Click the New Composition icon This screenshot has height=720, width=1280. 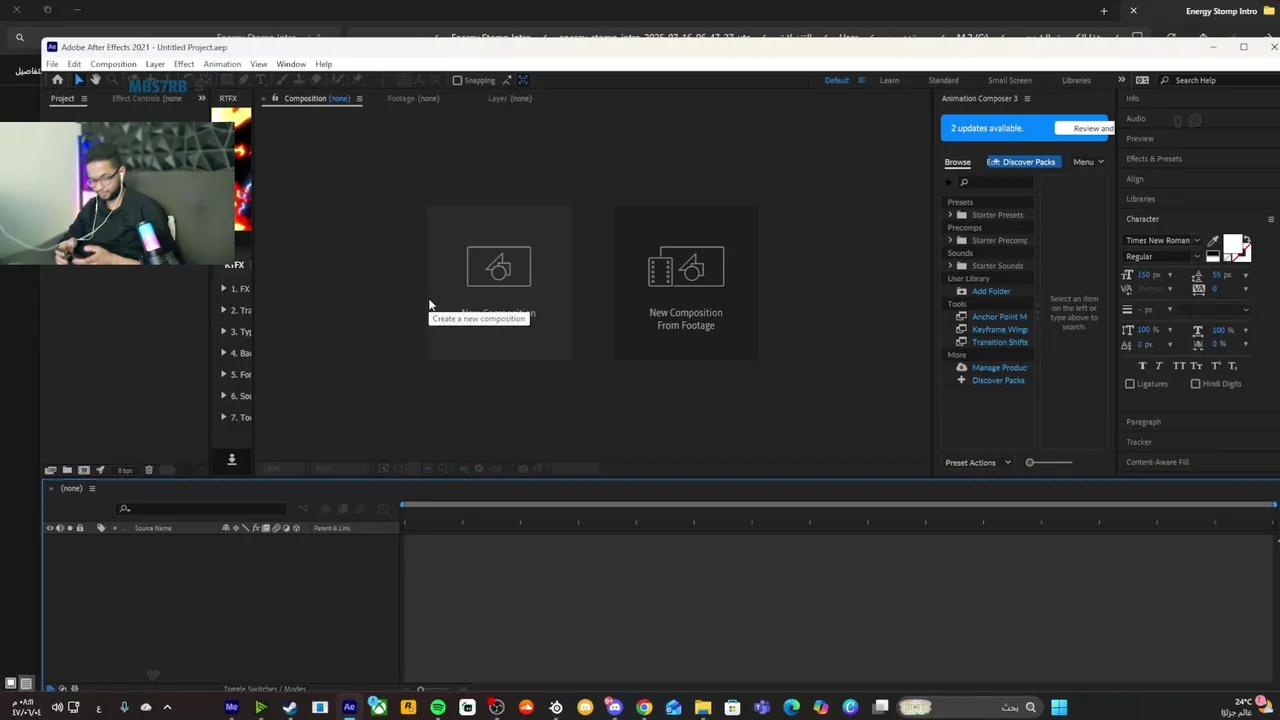coord(499,266)
